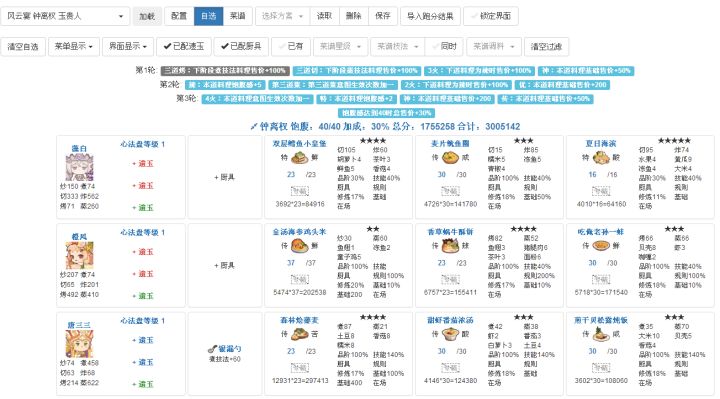Viewport: 720px width, 399px height.
Task: Click the 橙风 chef avatar image
Action: click(79, 255)
